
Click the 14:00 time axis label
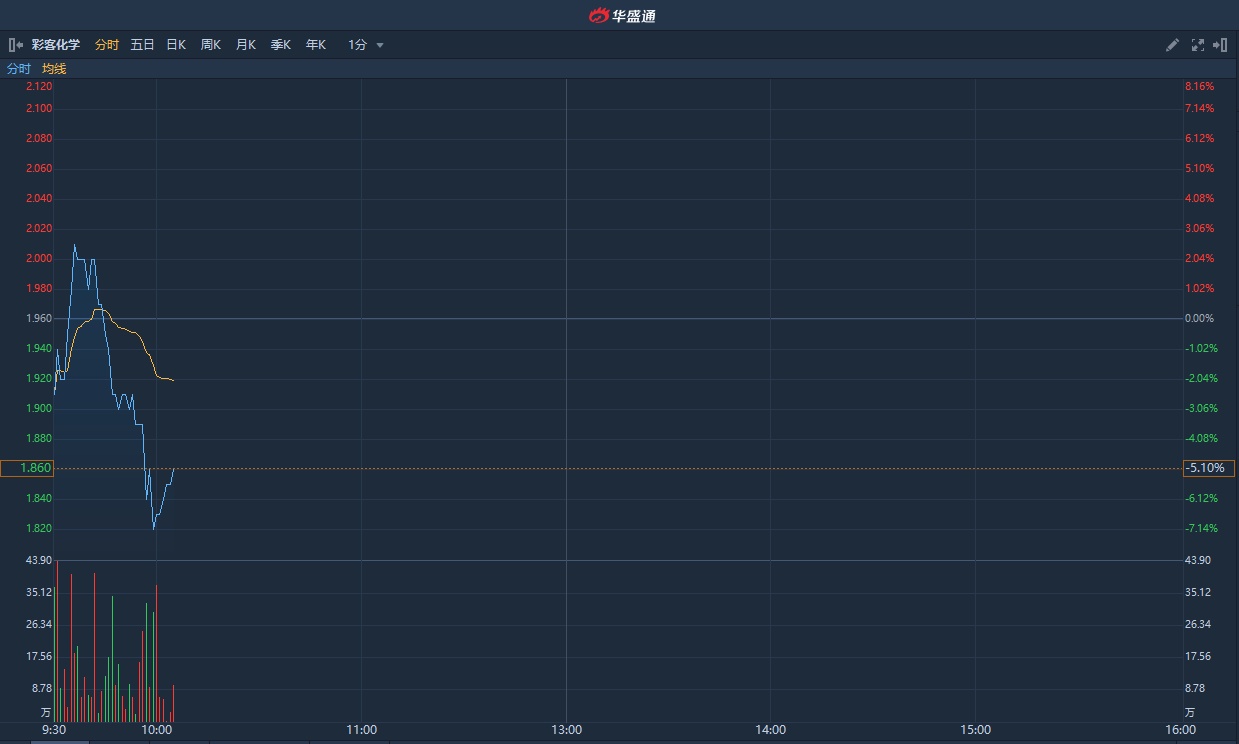pos(771,730)
